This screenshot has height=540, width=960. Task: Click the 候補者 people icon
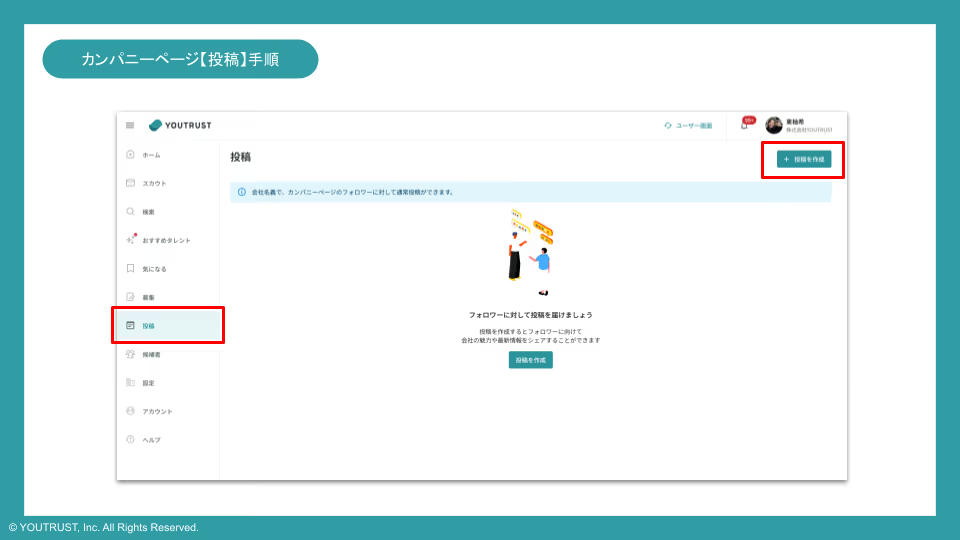coord(130,354)
